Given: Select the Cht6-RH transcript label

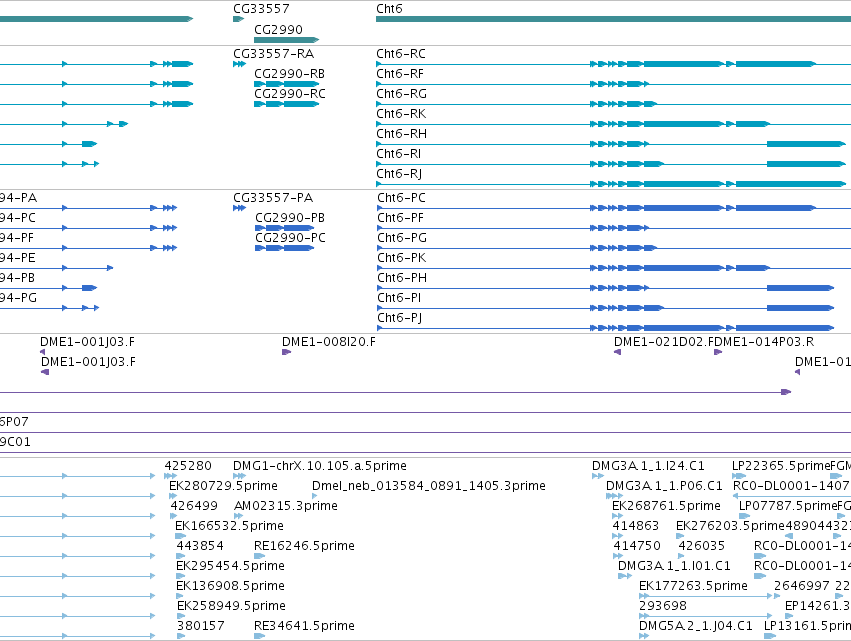Looking at the screenshot, I should coord(402,134).
